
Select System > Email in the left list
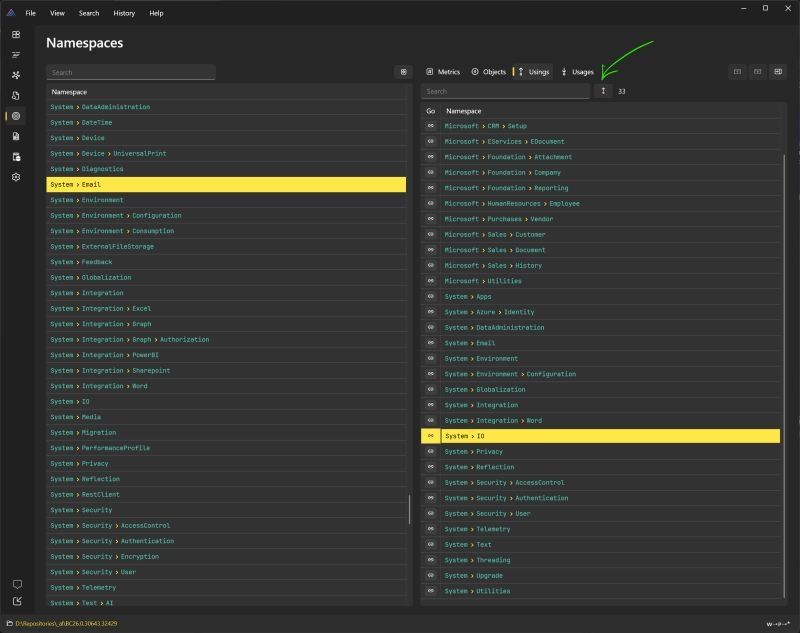(226, 185)
